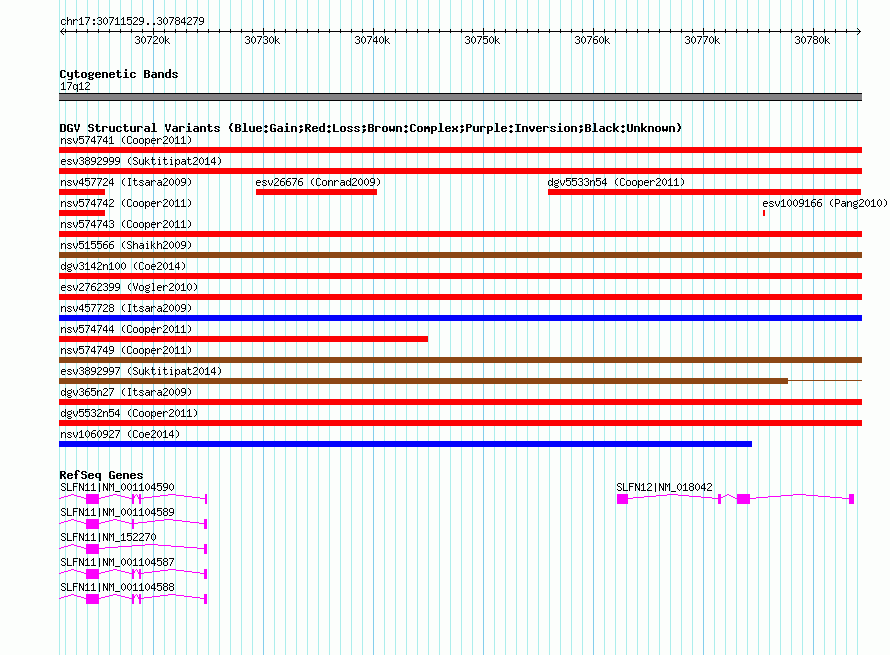Screen dimensions: 890x655
Task: Click the 30770k ruler label
Action: (702, 40)
